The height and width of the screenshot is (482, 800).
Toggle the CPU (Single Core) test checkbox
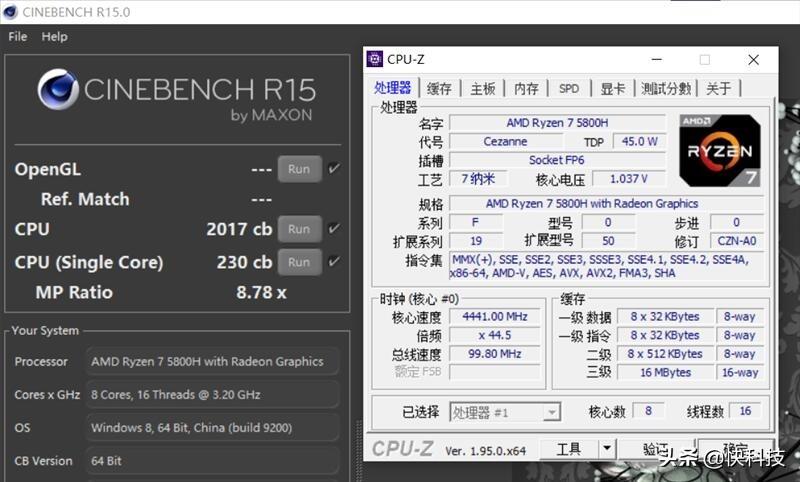[334, 262]
